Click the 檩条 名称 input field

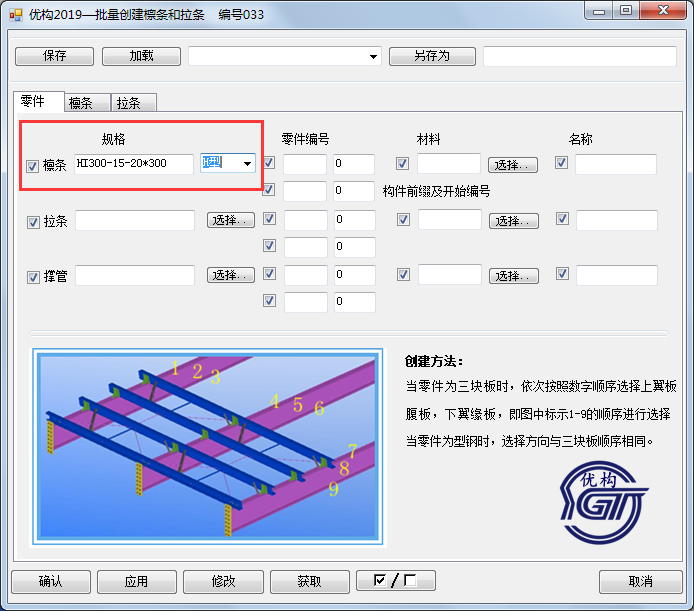pos(616,164)
